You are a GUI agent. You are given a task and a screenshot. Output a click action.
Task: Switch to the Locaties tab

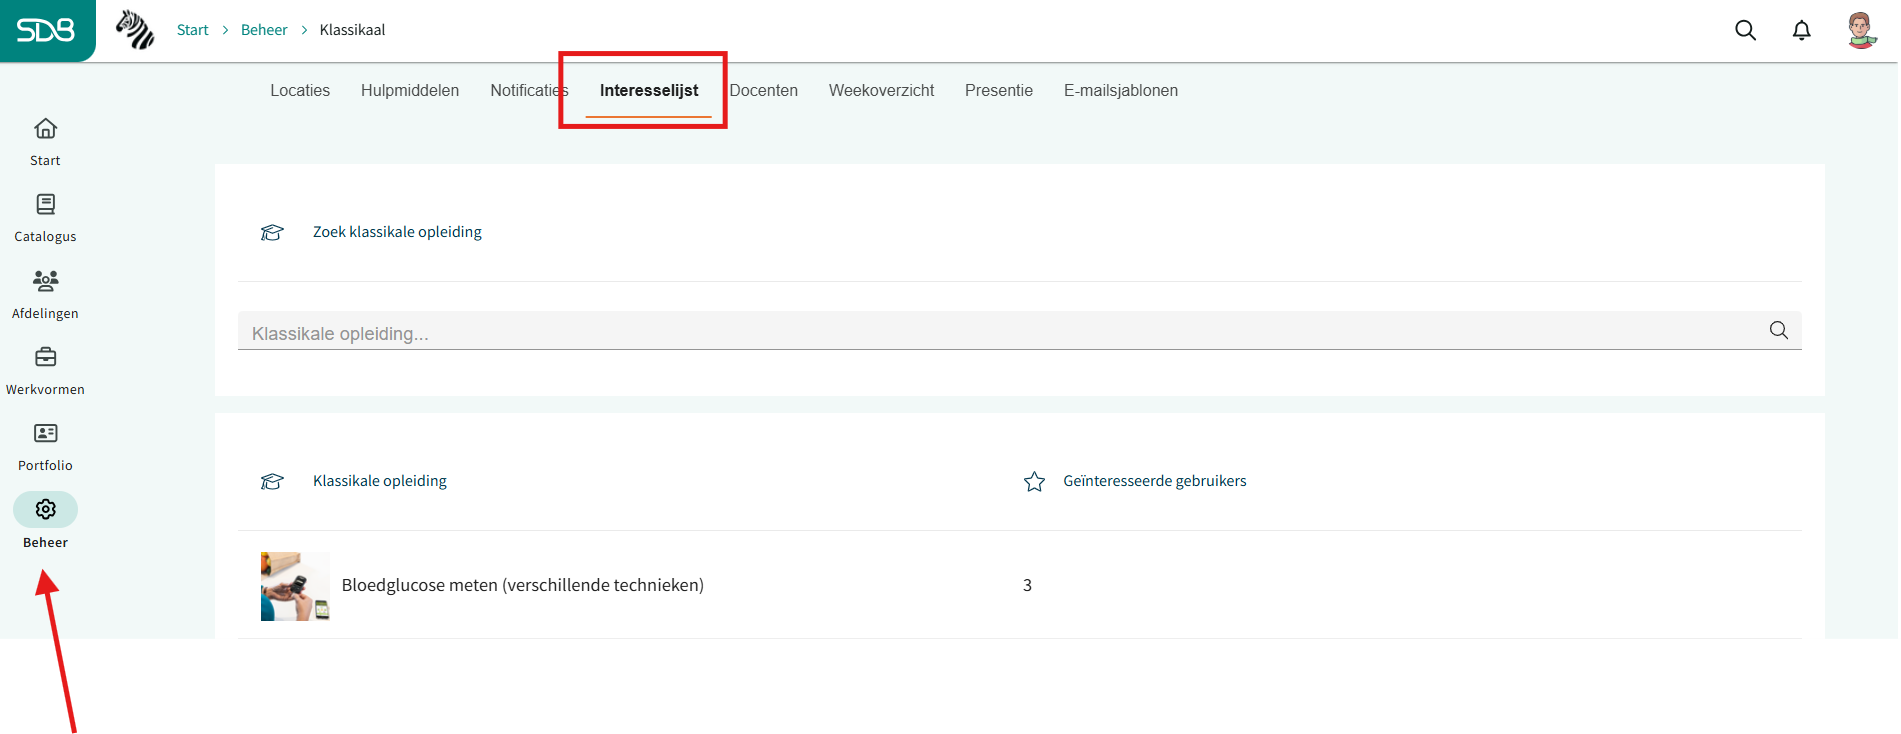(x=300, y=90)
